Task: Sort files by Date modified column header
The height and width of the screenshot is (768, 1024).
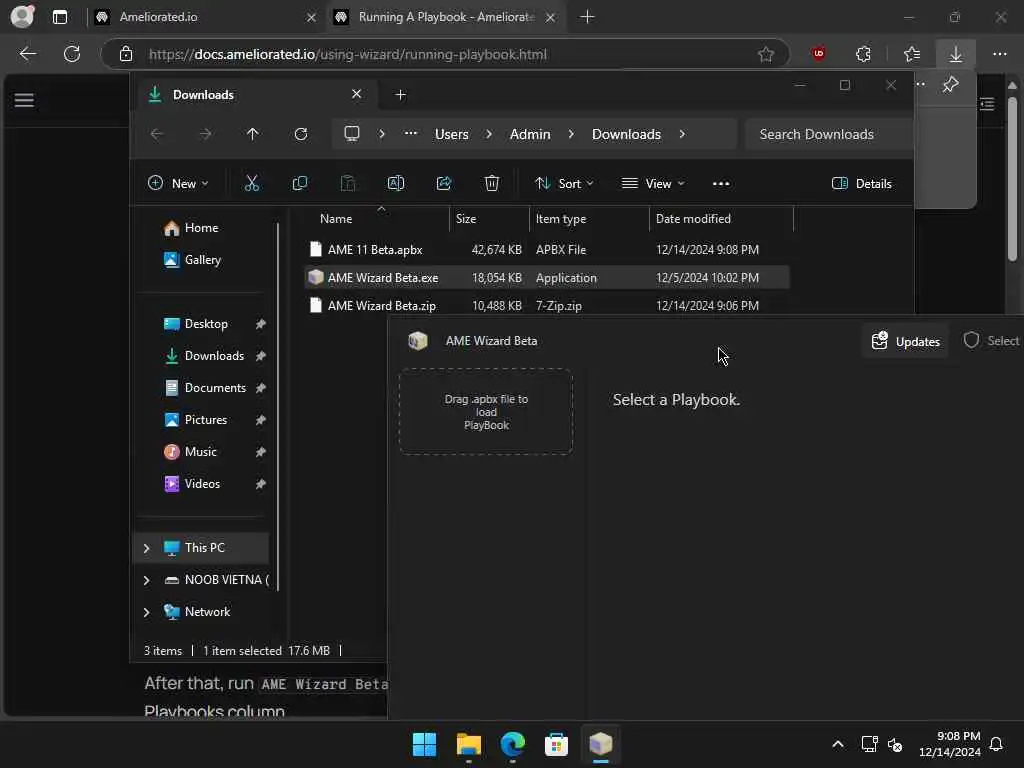Action: [721, 219]
